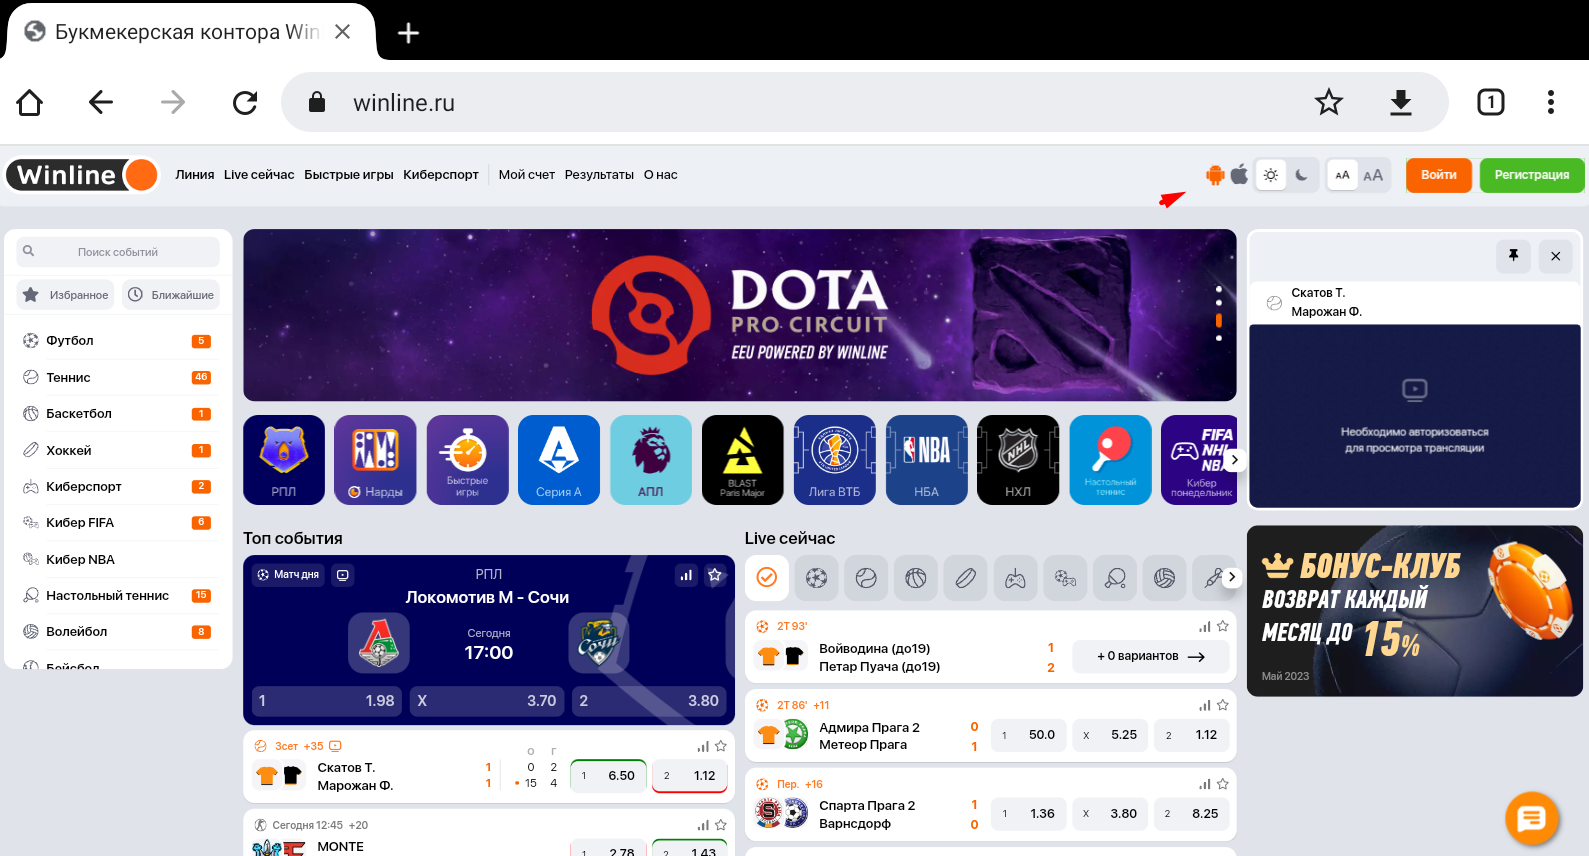Open the NBA league tile

(926, 460)
